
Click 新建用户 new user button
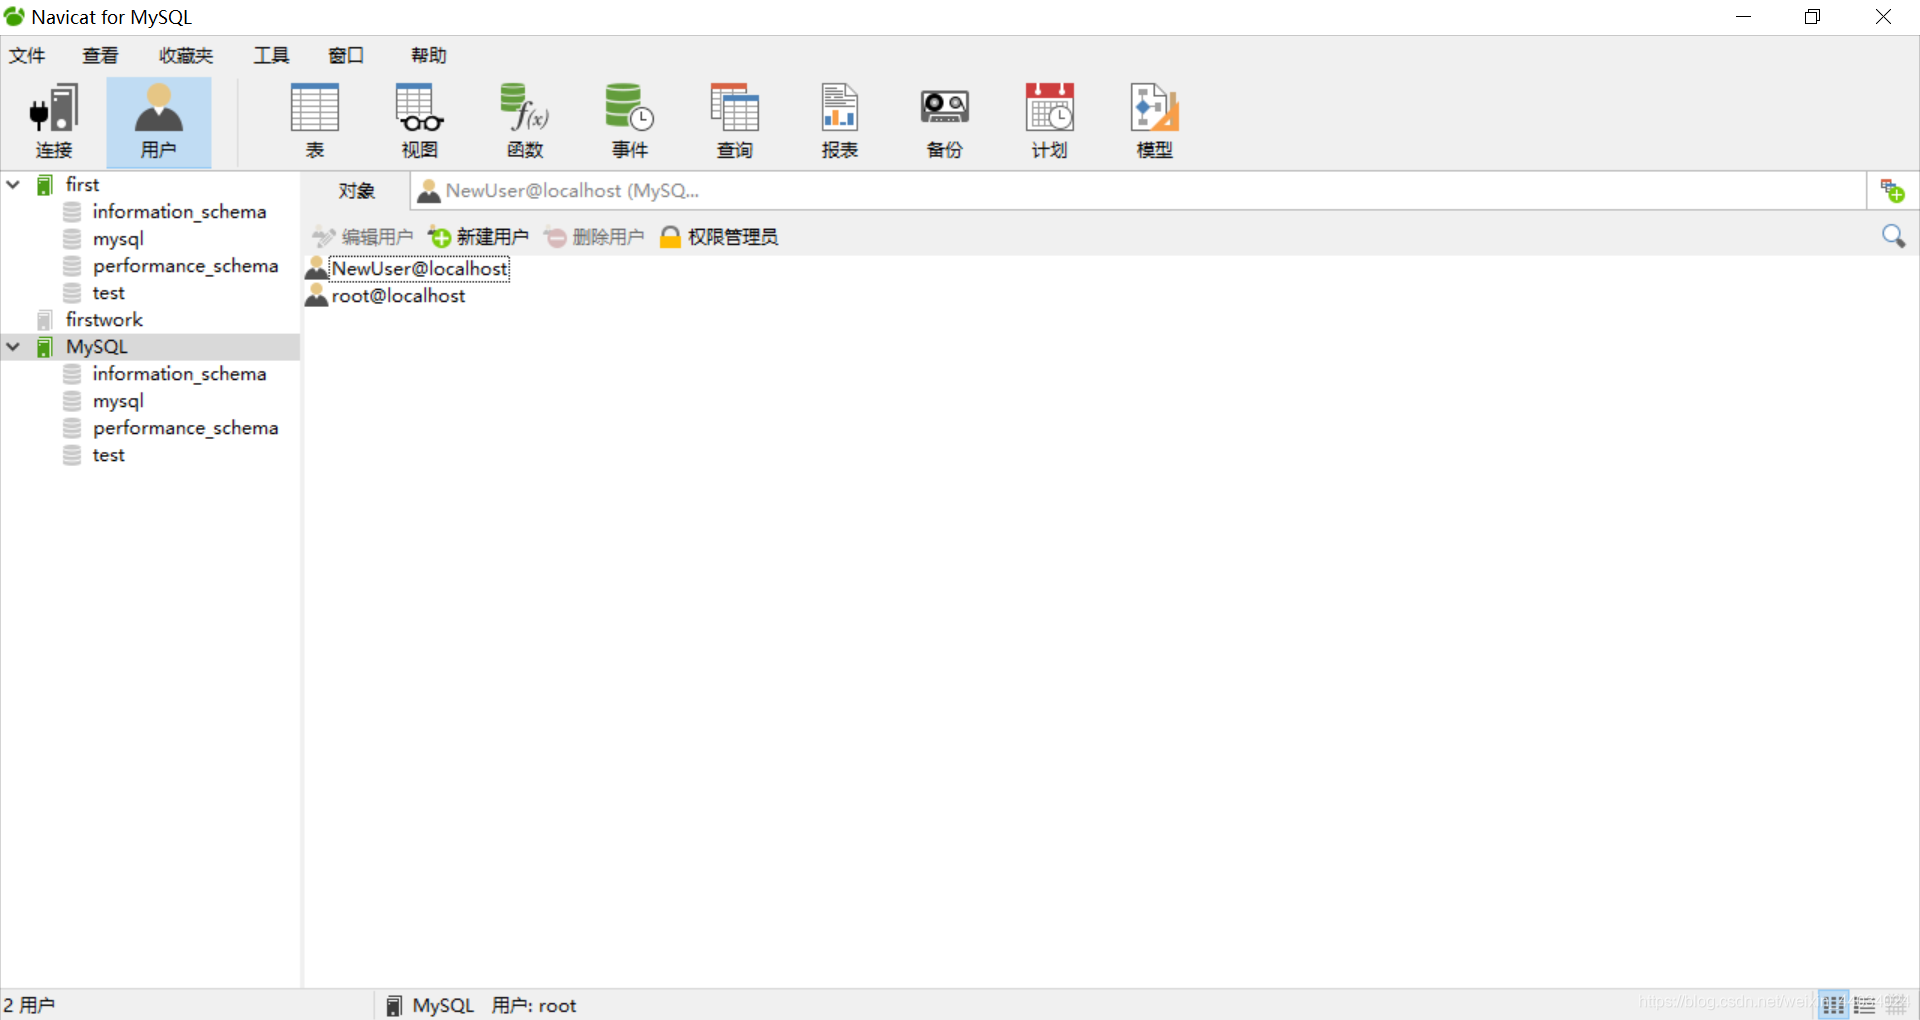[479, 237]
